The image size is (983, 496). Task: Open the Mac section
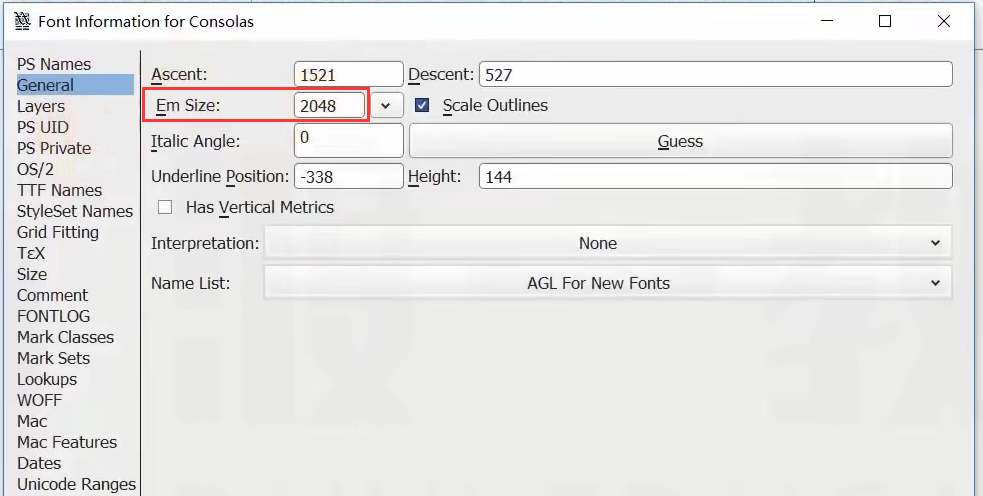click(x=32, y=421)
